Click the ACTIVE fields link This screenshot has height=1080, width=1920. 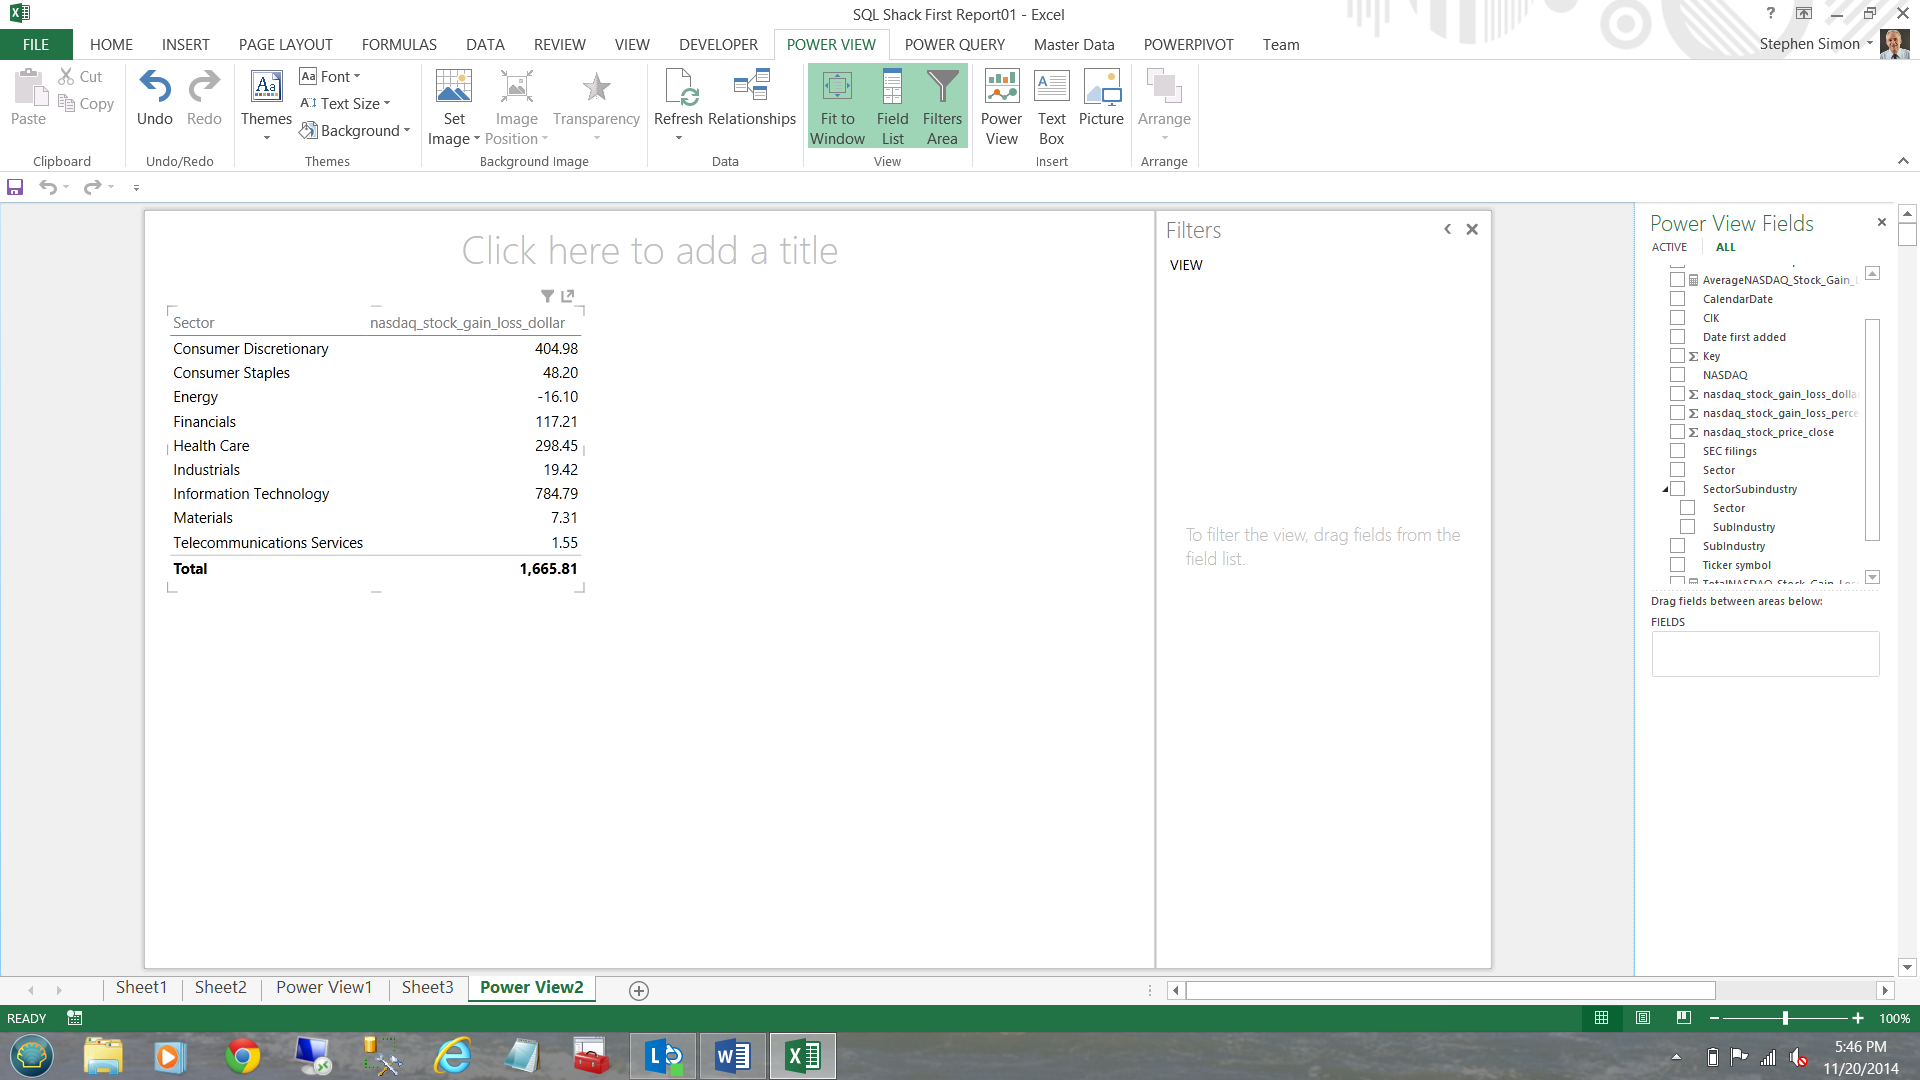[x=1669, y=248]
